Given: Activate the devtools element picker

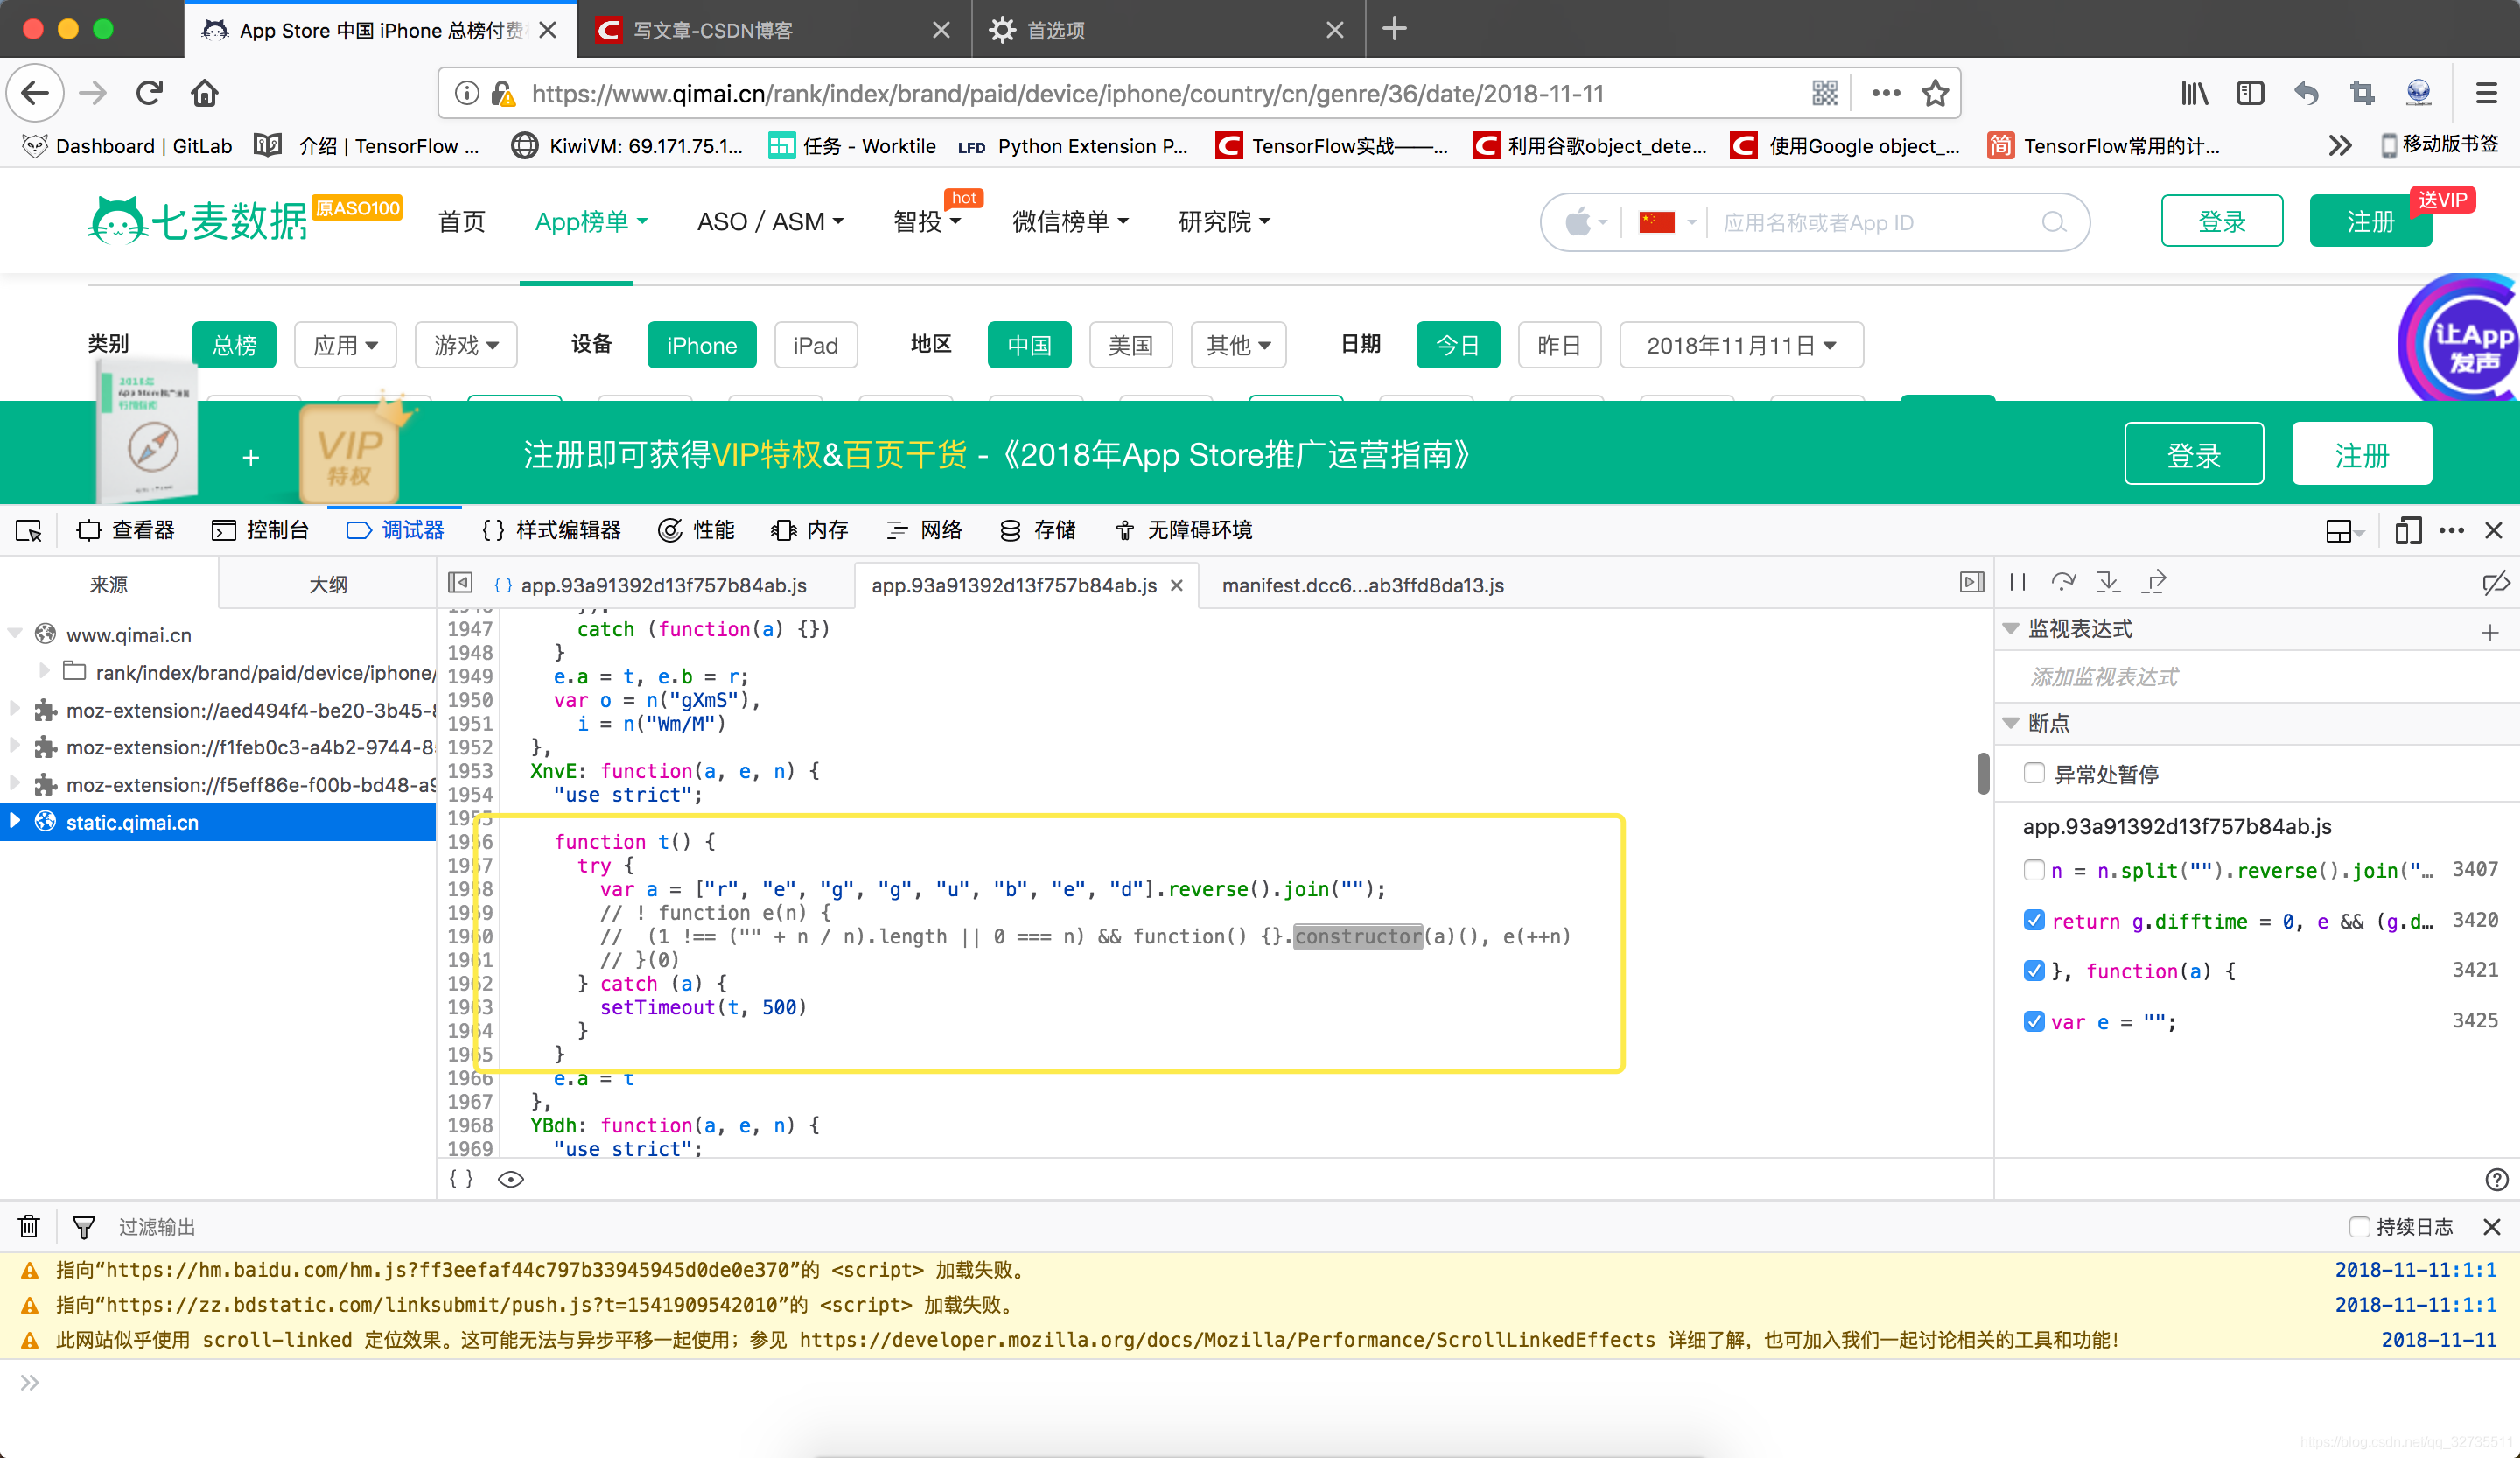Looking at the screenshot, I should [x=29, y=530].
